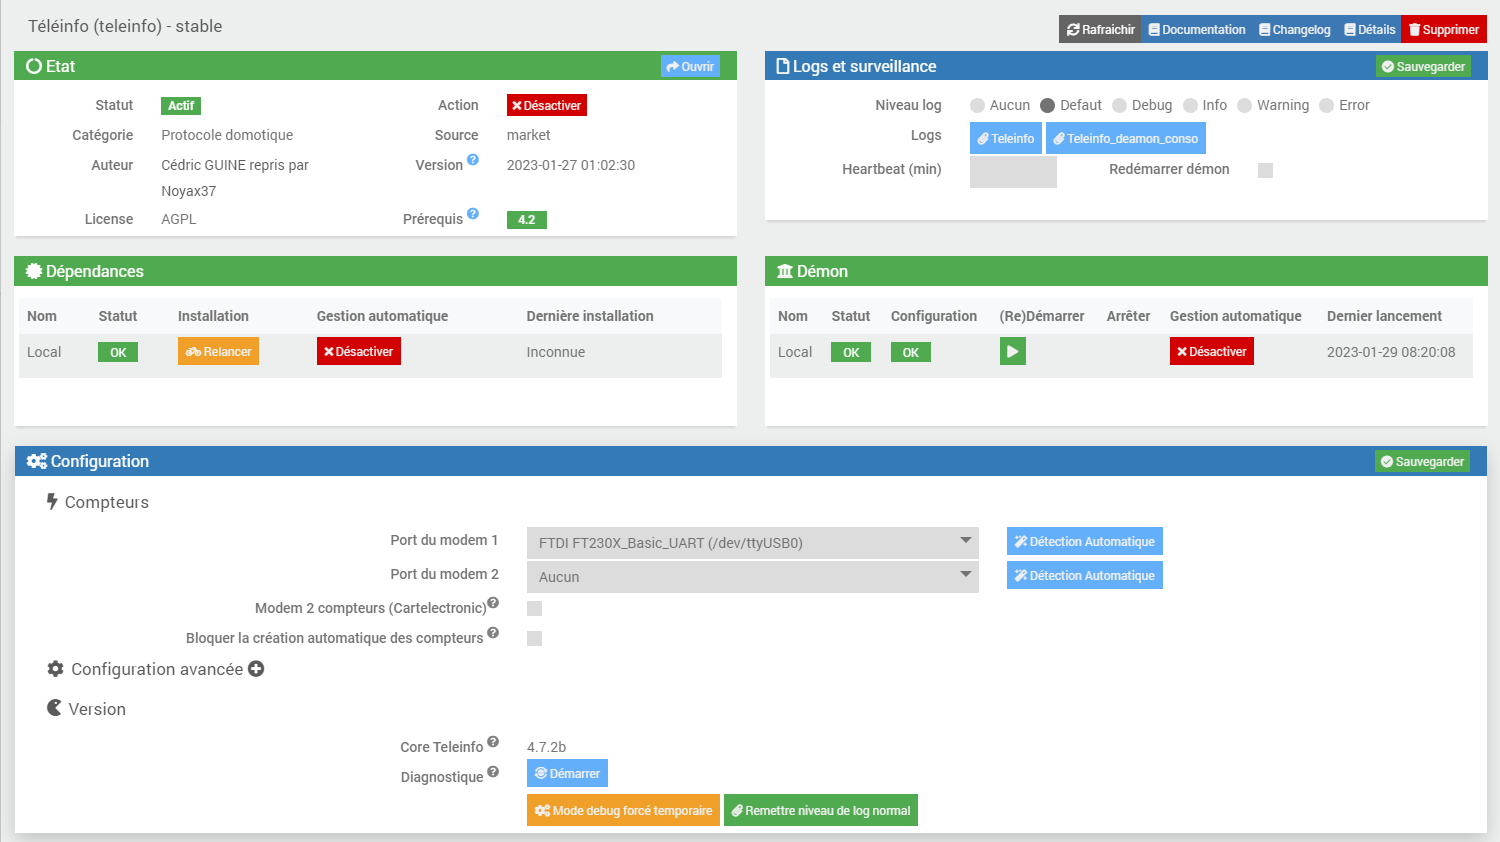Open the Teleinfo_deamon_conso log
The width and height of the screenshot is (1500, 842).
click(1126, 139)
